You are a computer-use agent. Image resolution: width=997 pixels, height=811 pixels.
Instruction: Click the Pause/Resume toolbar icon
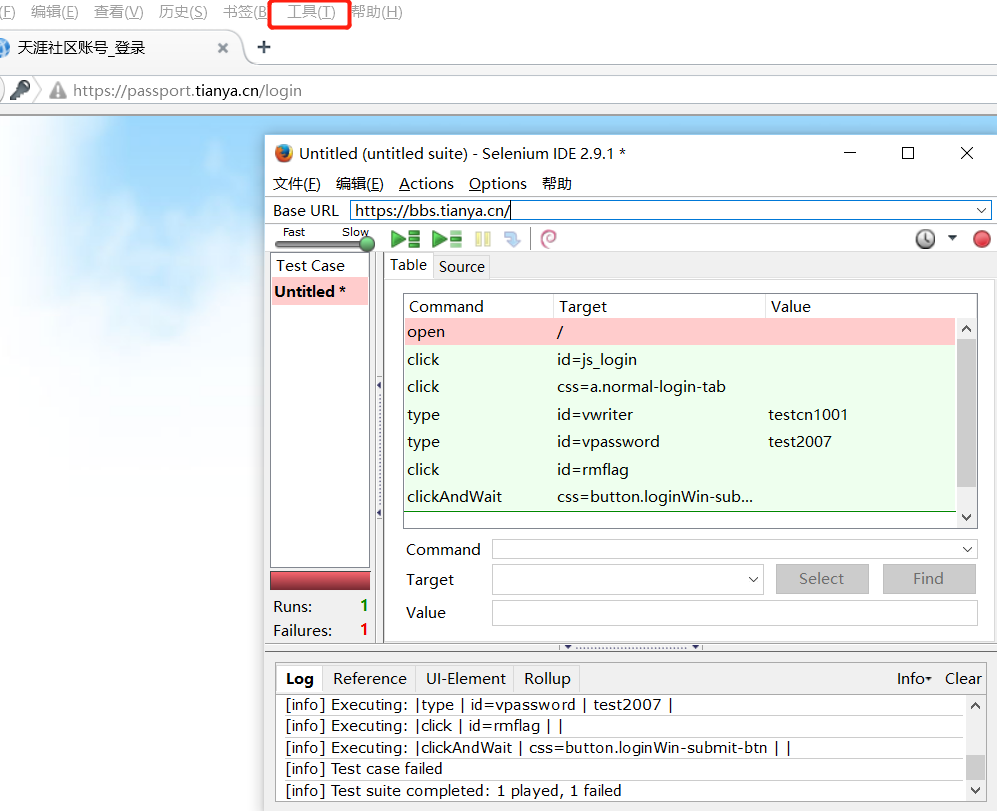pos(483,239)
